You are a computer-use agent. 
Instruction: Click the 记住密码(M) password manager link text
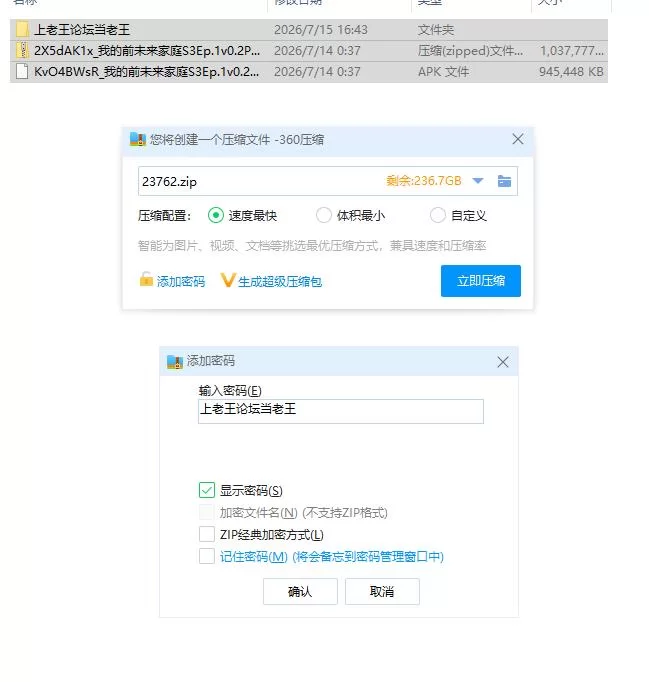[331, 556]
